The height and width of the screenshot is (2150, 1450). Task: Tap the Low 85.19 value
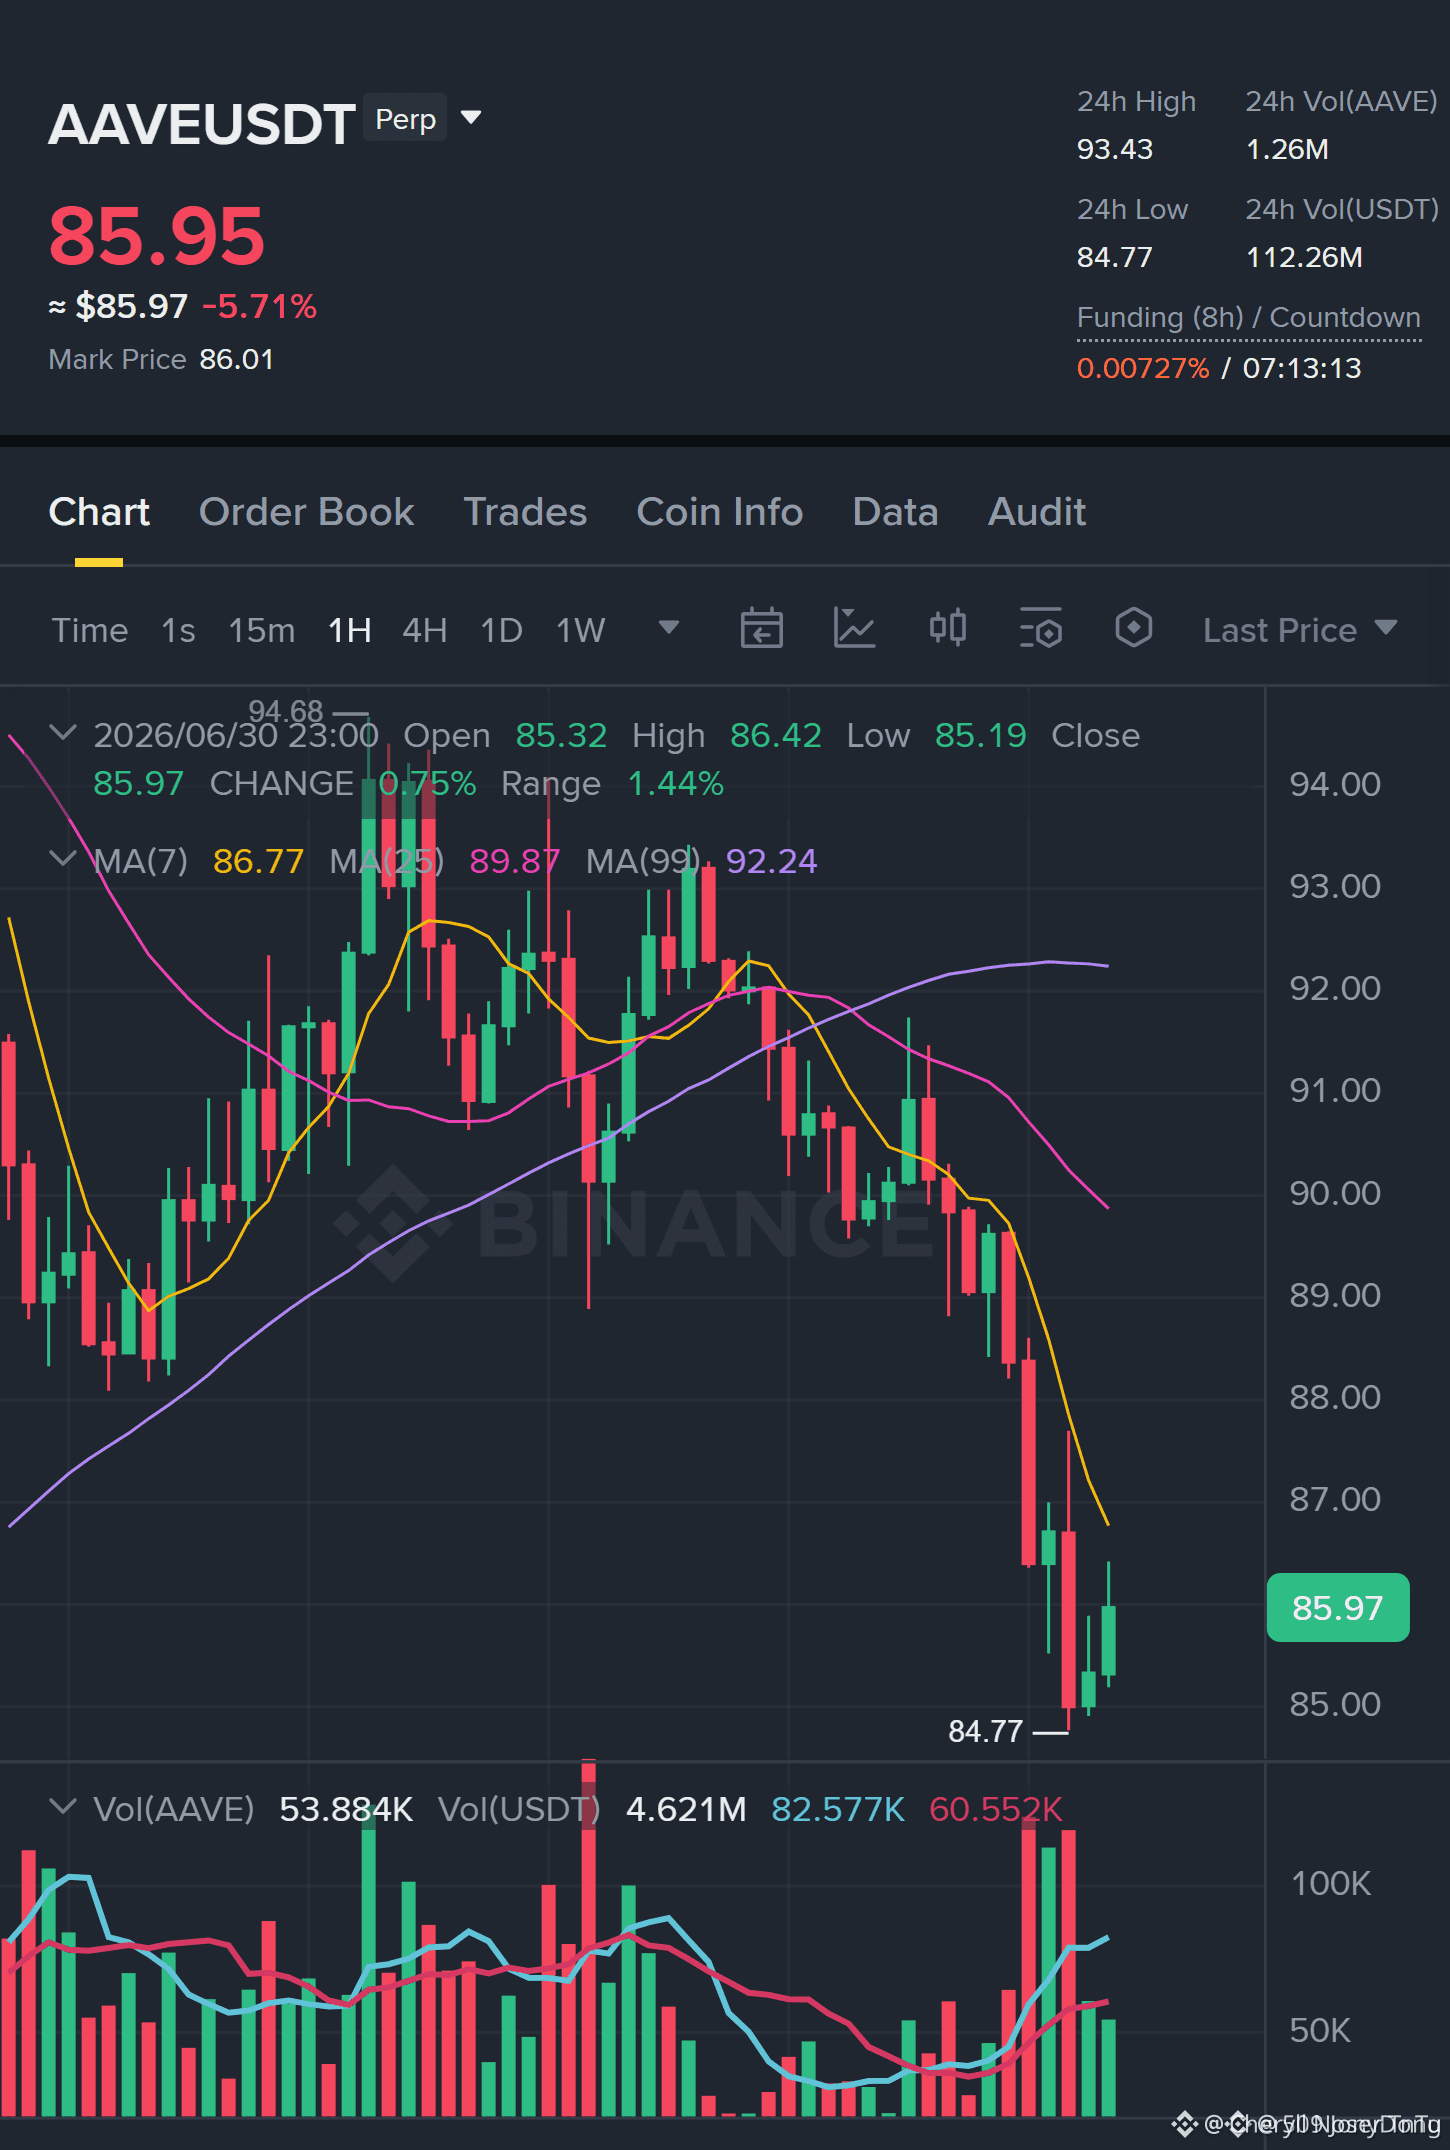pyautogui.click(x=980, y=735)
